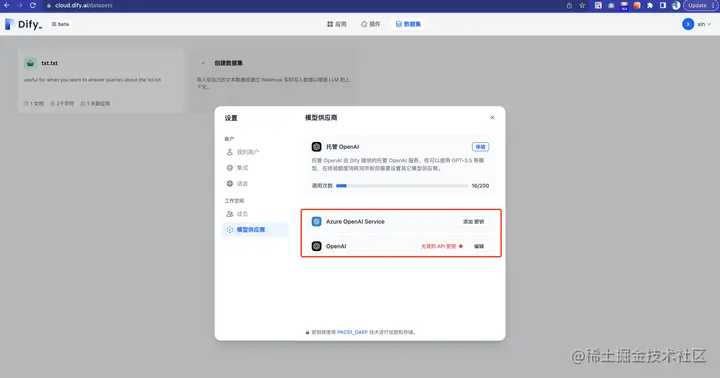
Task: Click the 创建数据集 card
Action: tap(274, 81)
